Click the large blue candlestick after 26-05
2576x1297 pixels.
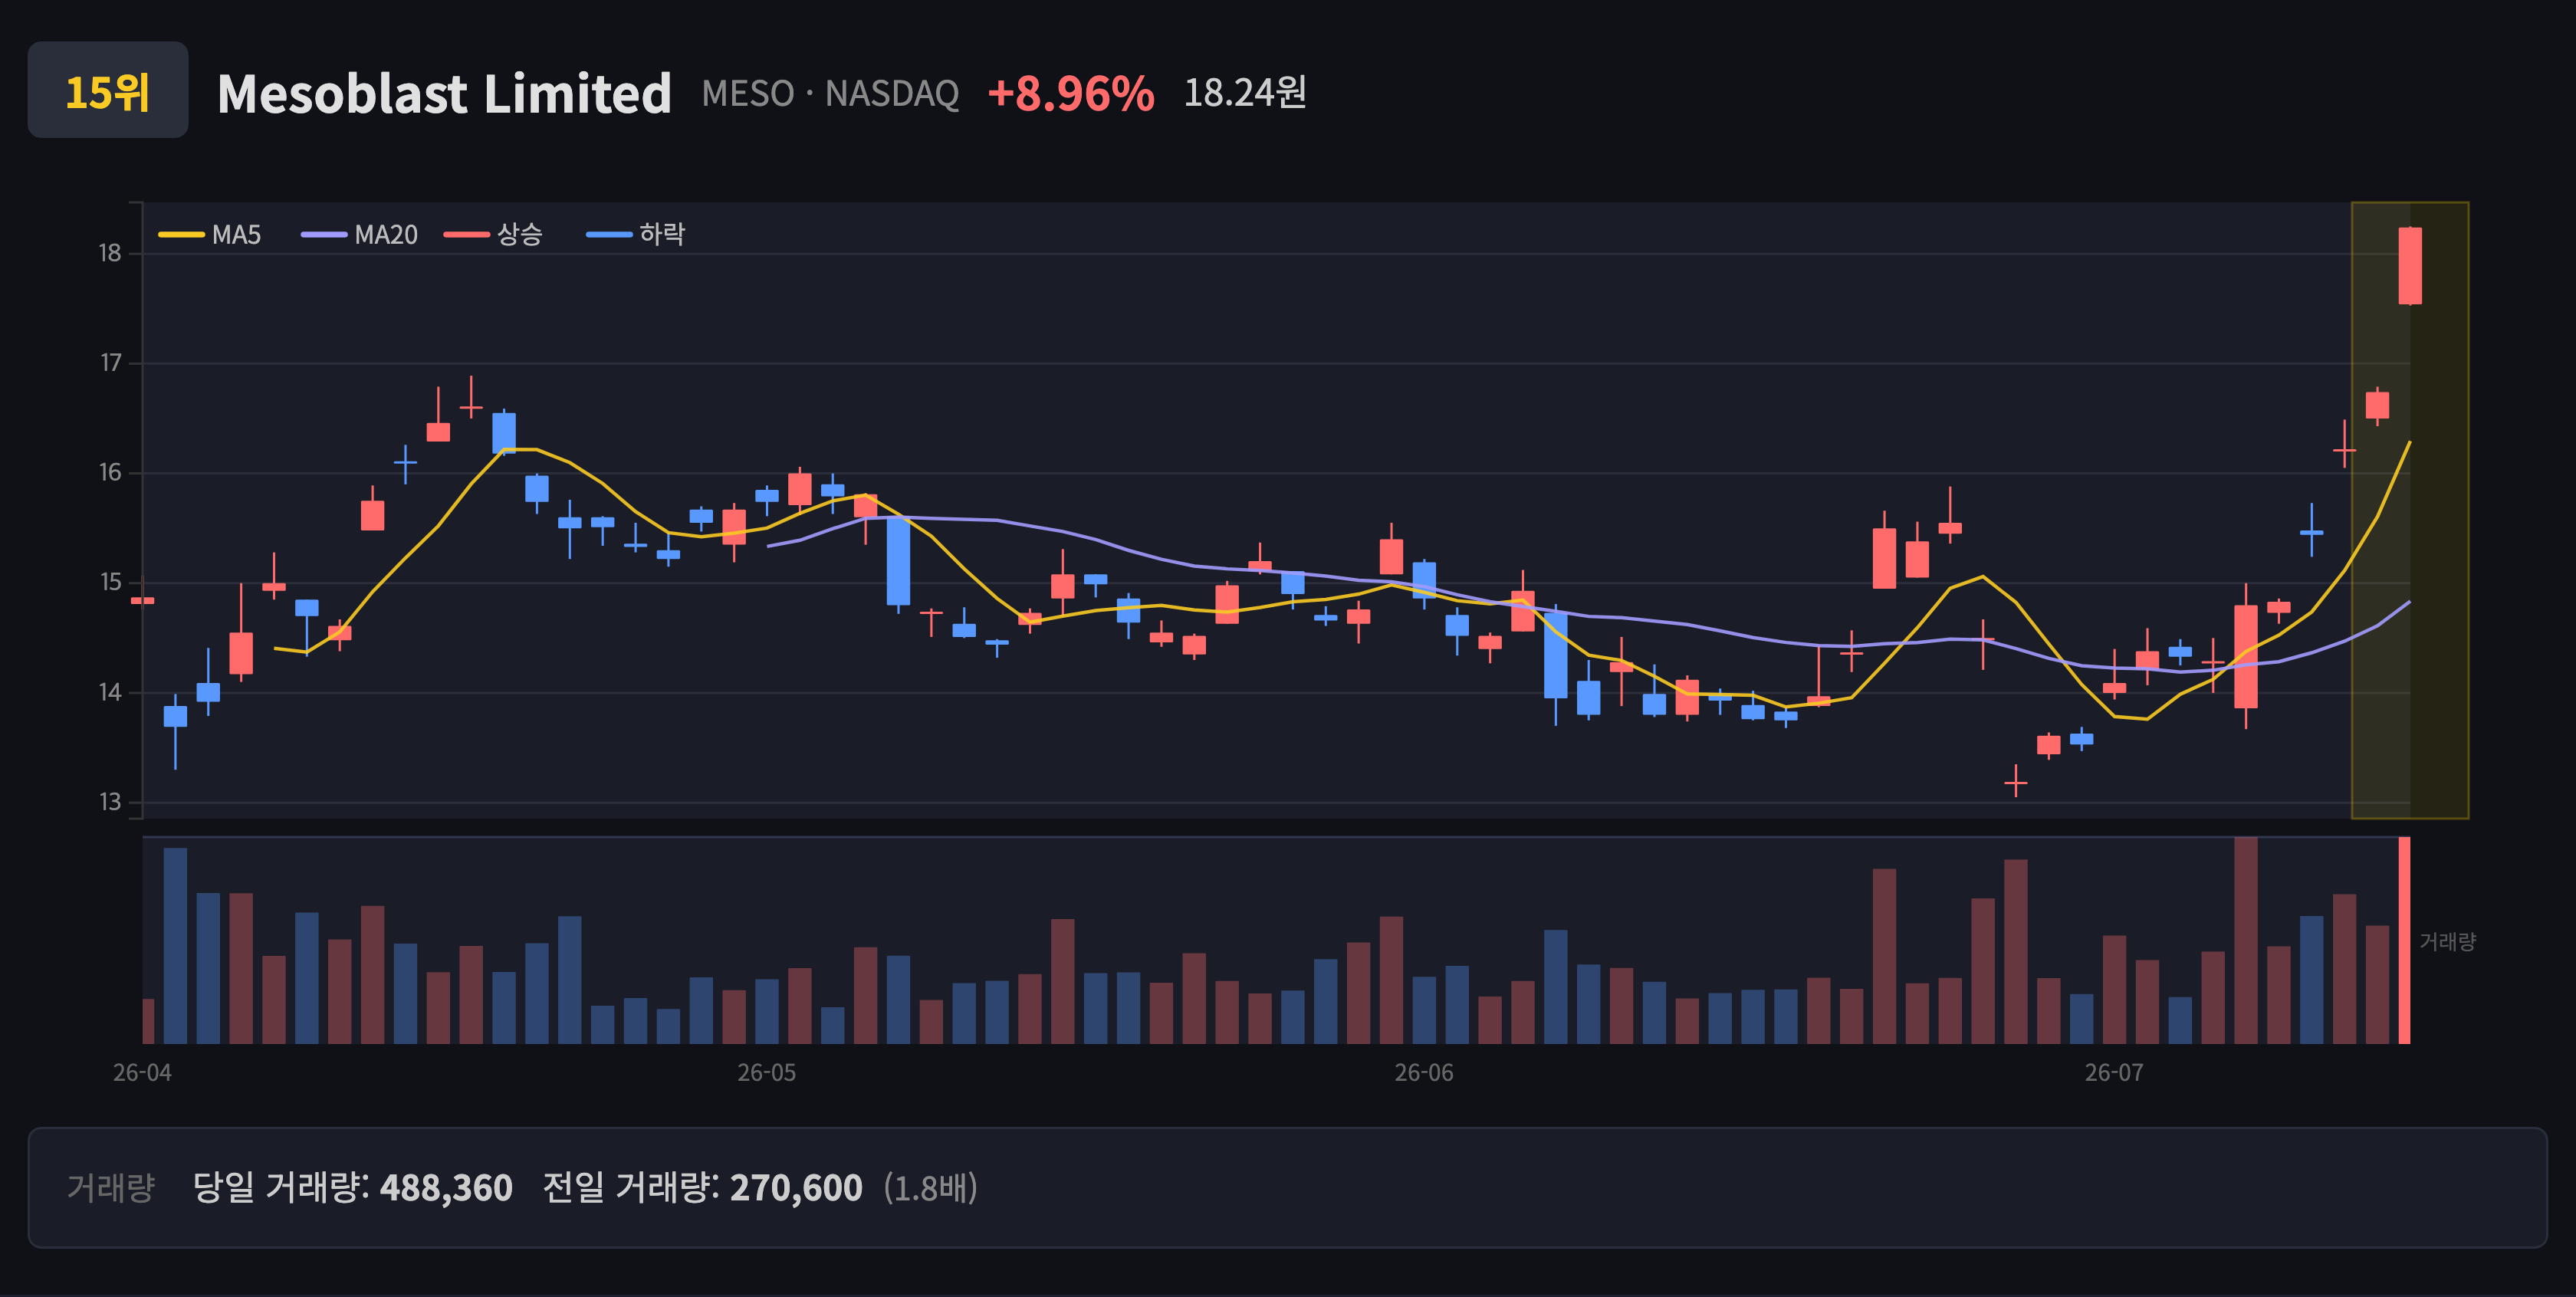(x=898, y=560)
